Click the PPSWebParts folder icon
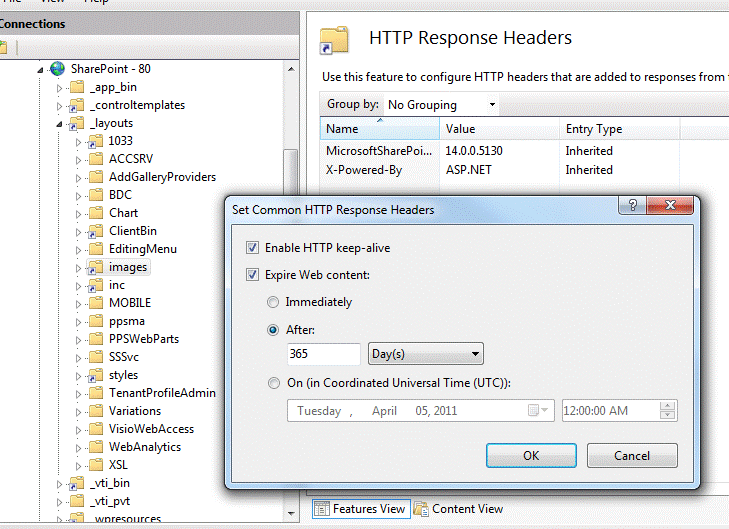The image size is (729, 529). (96, 339)
